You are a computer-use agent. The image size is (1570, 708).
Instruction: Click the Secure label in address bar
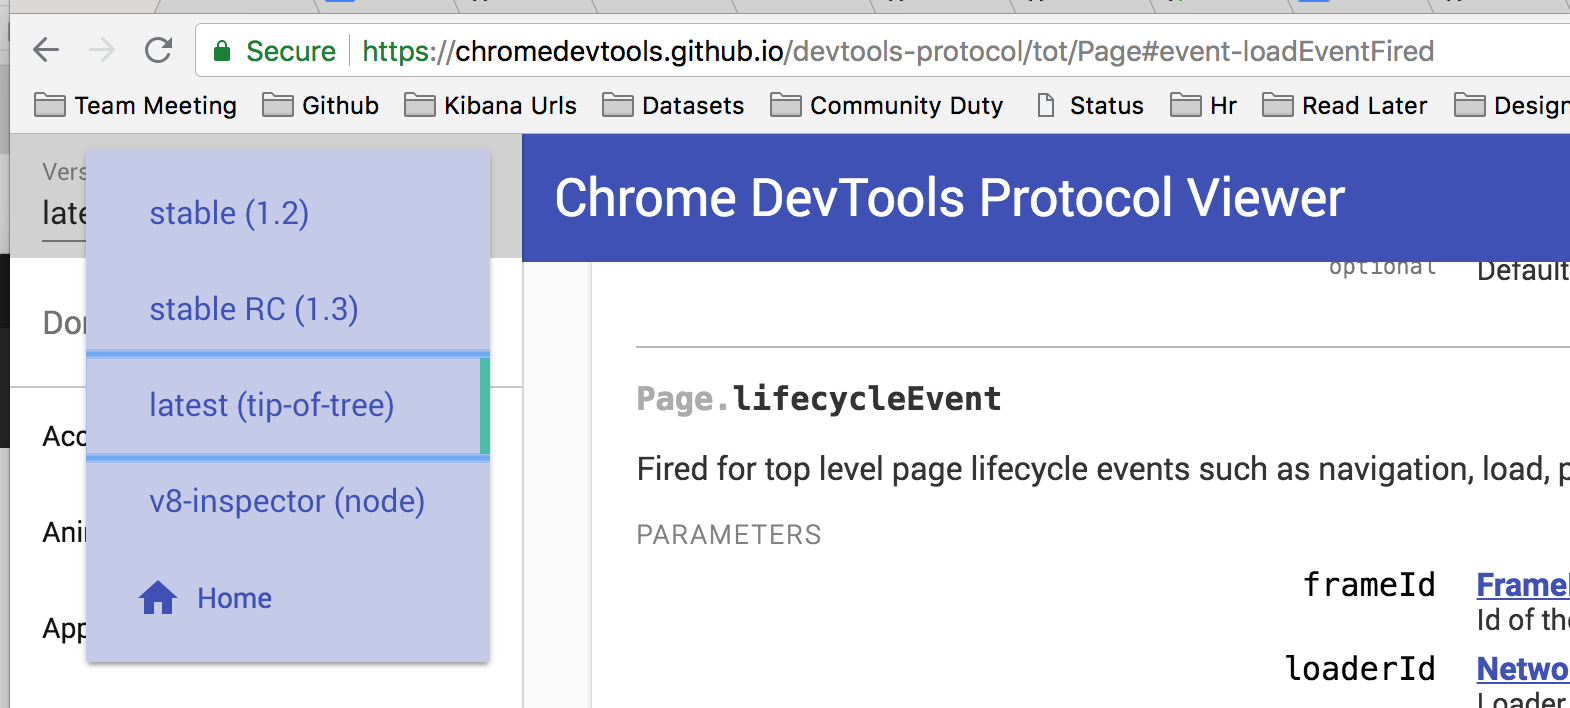291,51
